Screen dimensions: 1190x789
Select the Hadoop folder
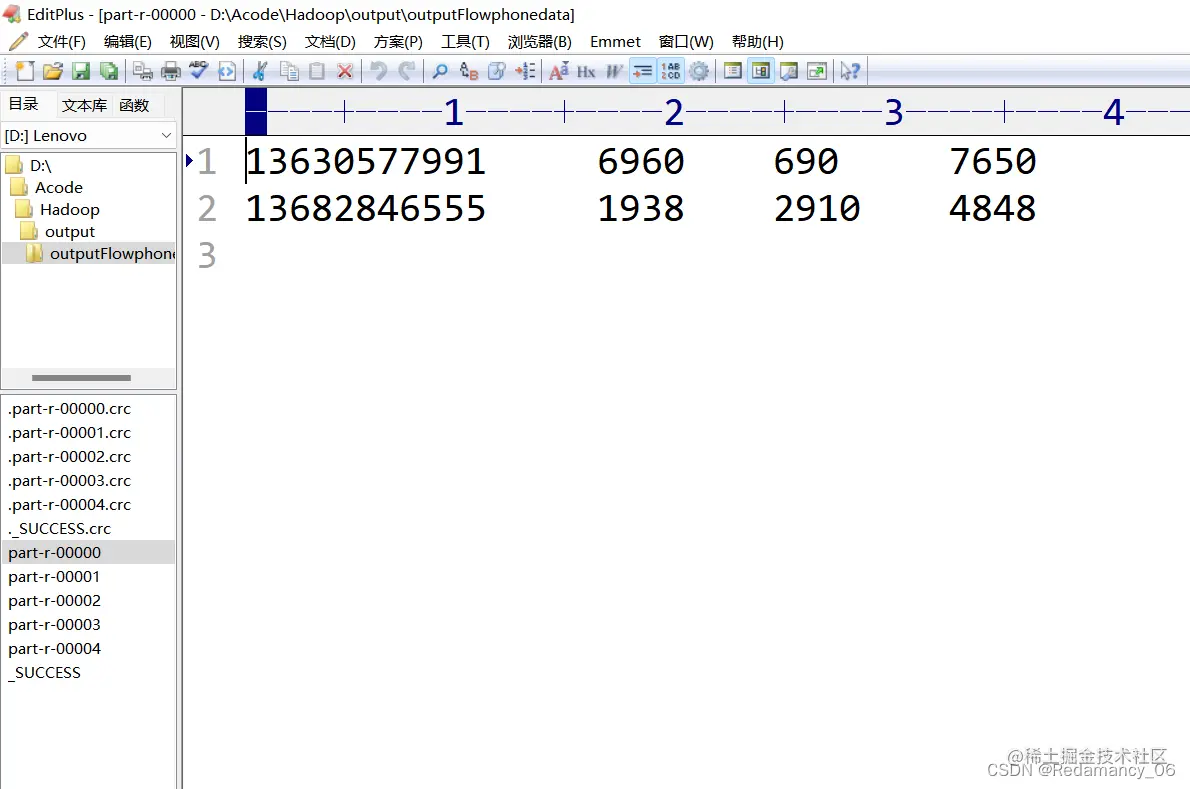tap(69, 209)
